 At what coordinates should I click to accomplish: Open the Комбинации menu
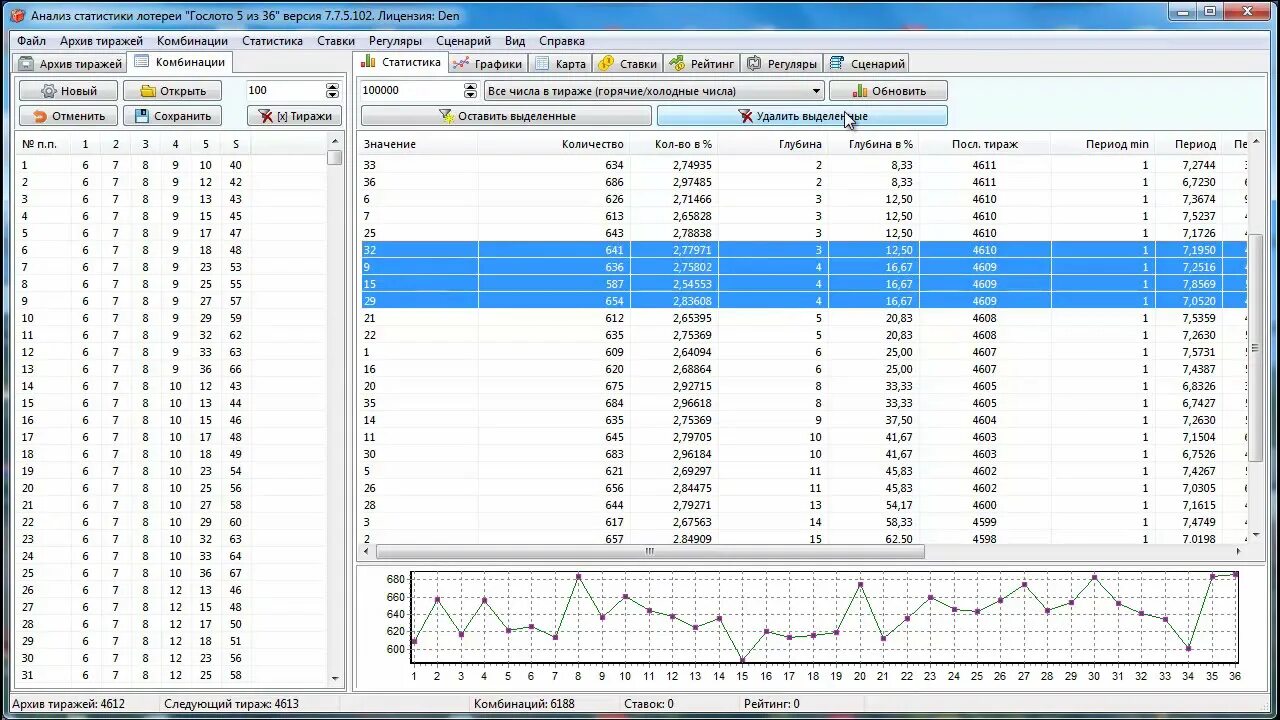click(193, 41)
